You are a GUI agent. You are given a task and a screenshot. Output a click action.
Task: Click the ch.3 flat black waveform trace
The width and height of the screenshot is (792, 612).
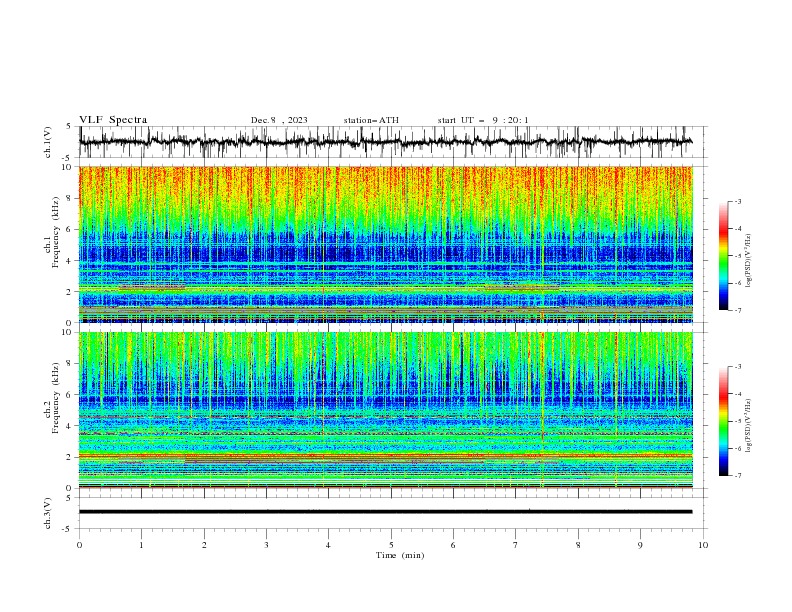385,512
